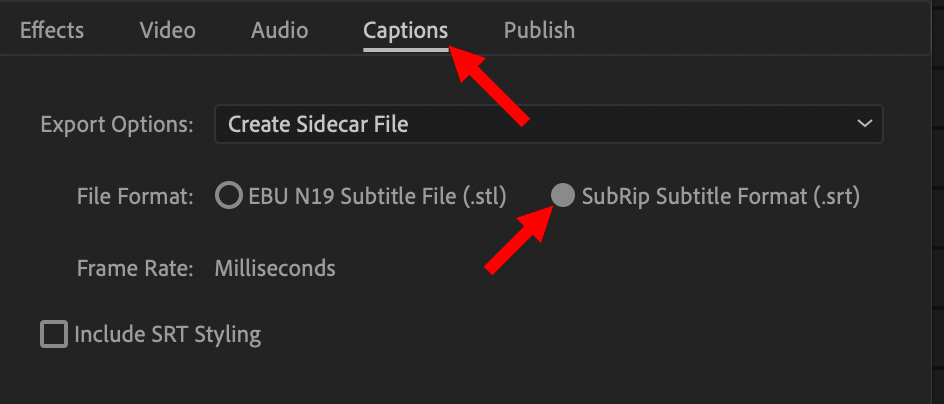The height and width of the screenshot is (404, 944).
Task: Click the Include SRT Styling label
Action: (x=167, y=334)
